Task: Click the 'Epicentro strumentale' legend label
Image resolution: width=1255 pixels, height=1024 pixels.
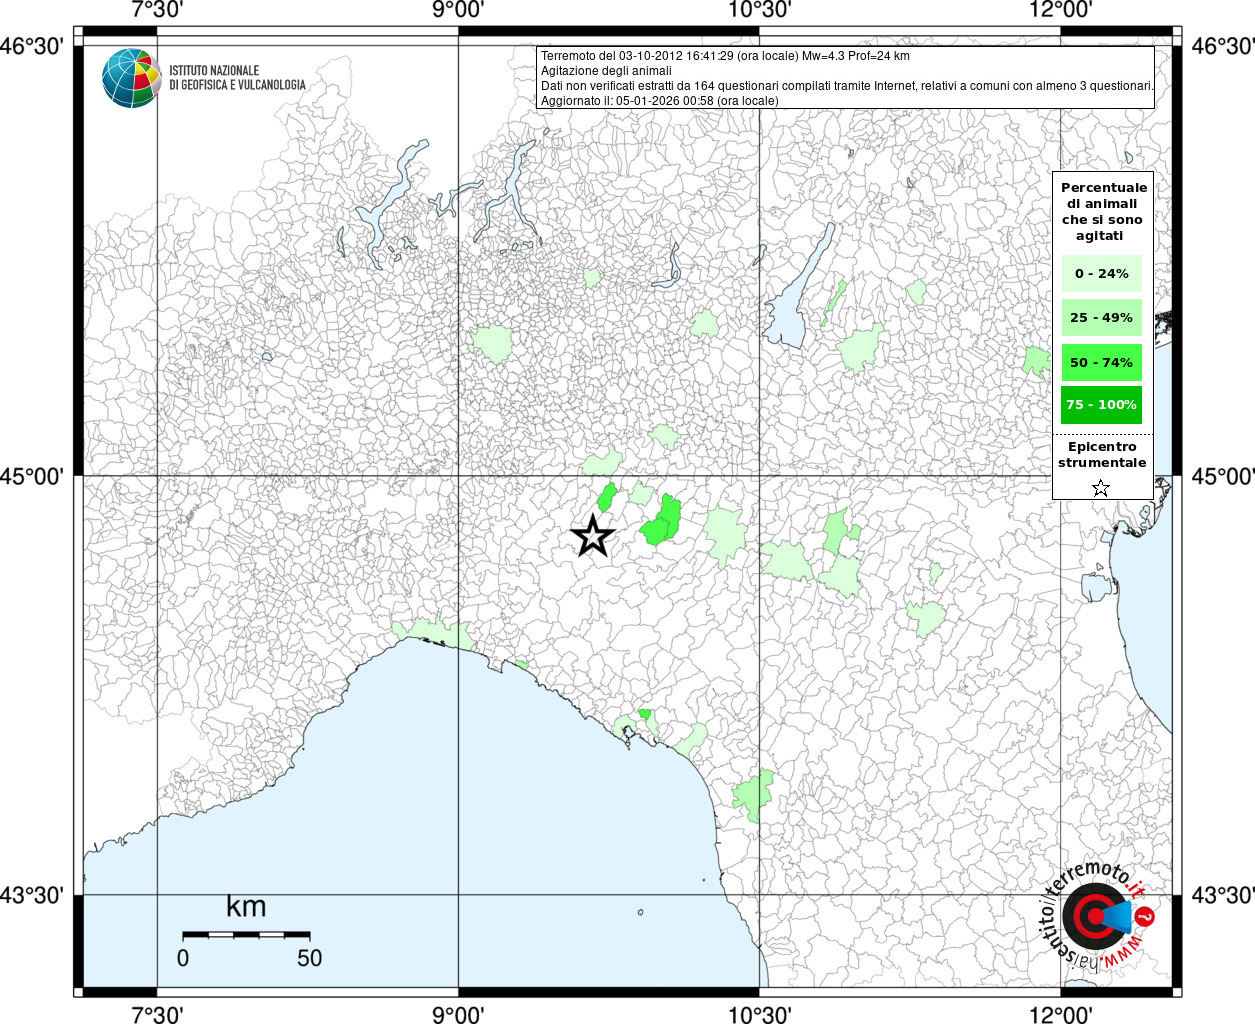Action: 1102,455
